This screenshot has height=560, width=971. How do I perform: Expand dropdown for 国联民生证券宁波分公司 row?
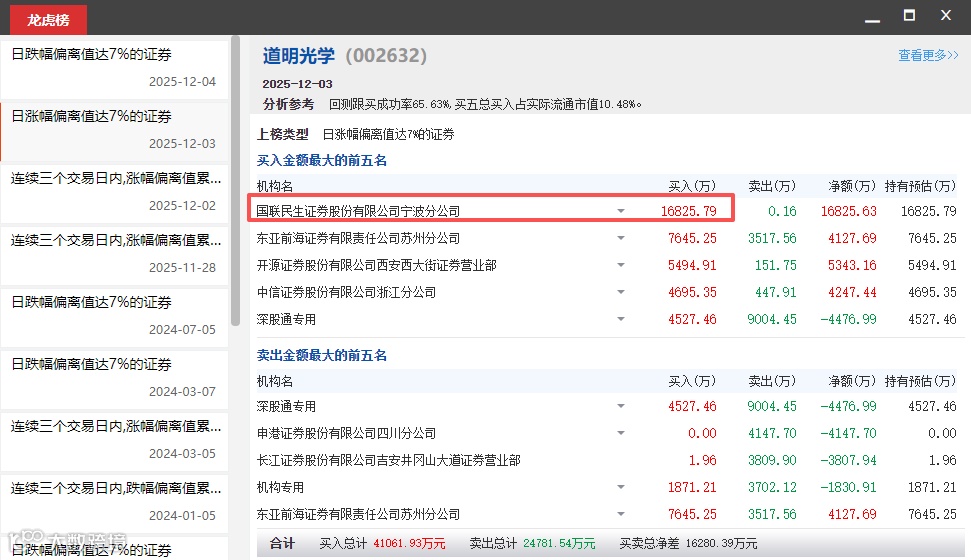point(620,211)
